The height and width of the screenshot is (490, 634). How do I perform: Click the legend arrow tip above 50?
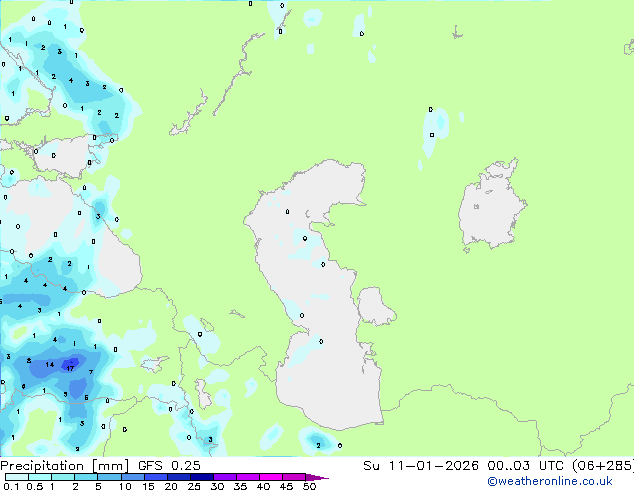click(317, 477)
